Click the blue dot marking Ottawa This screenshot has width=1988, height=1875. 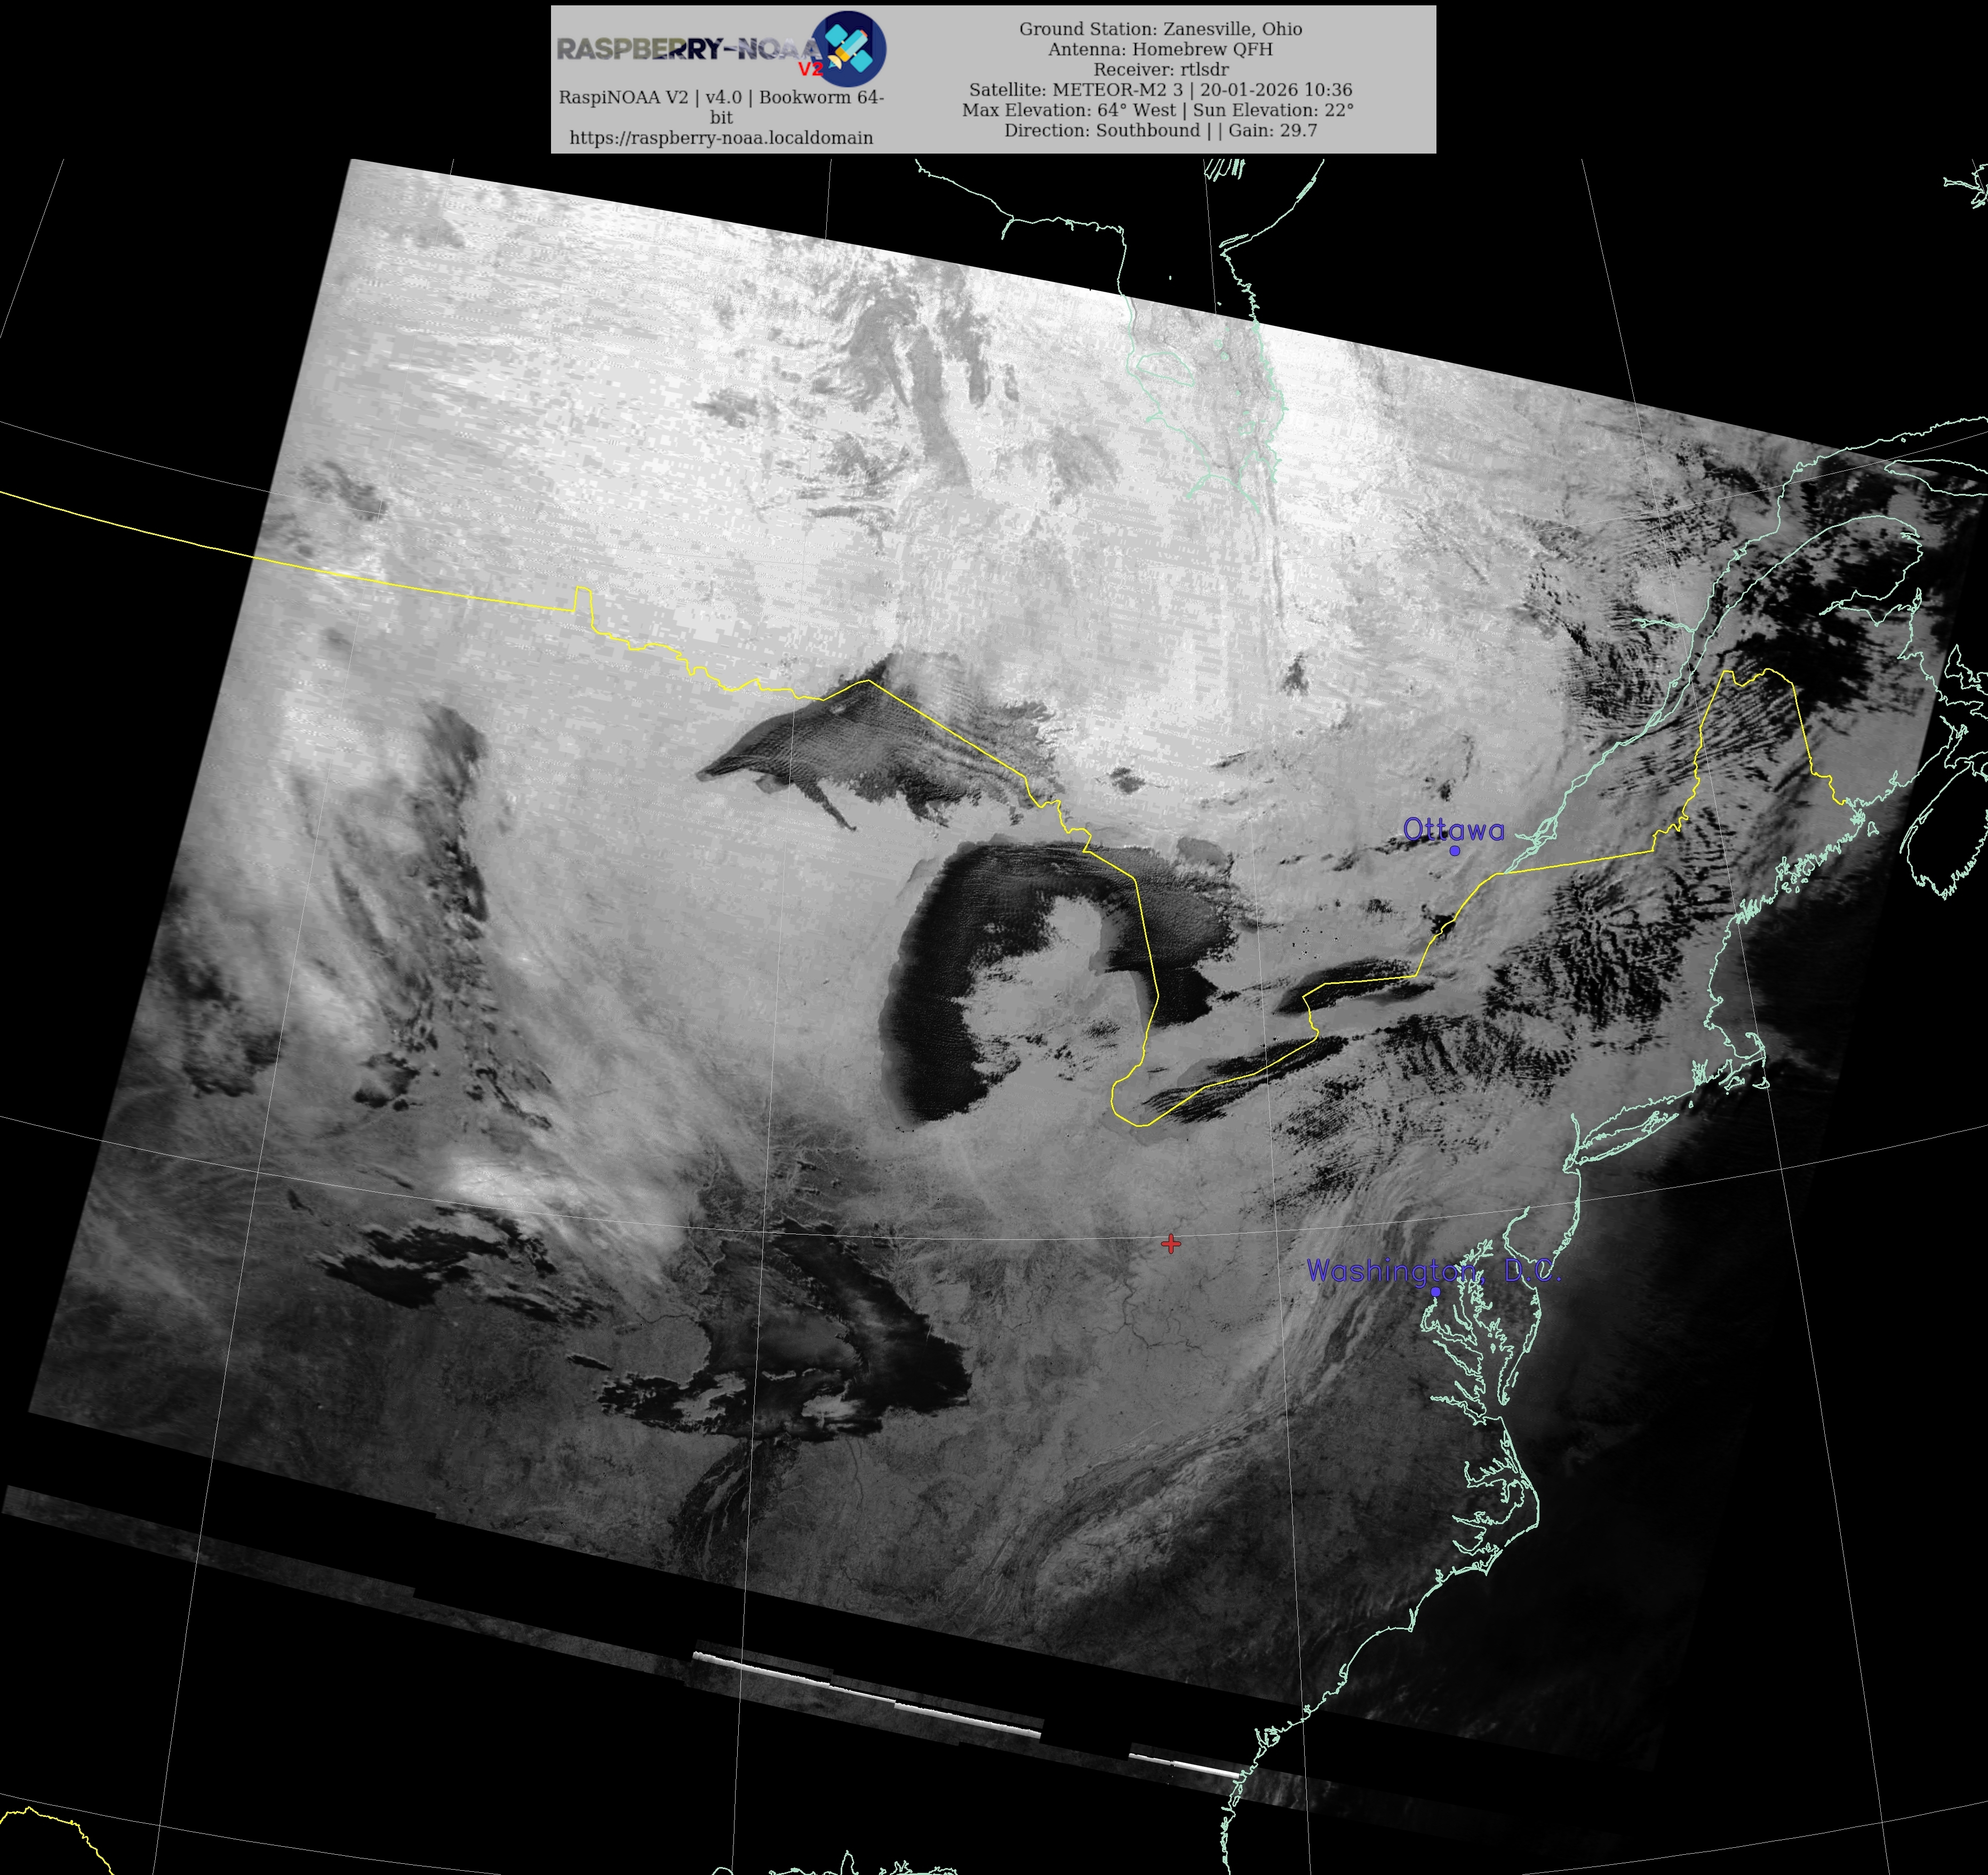tap(1455, 850)
